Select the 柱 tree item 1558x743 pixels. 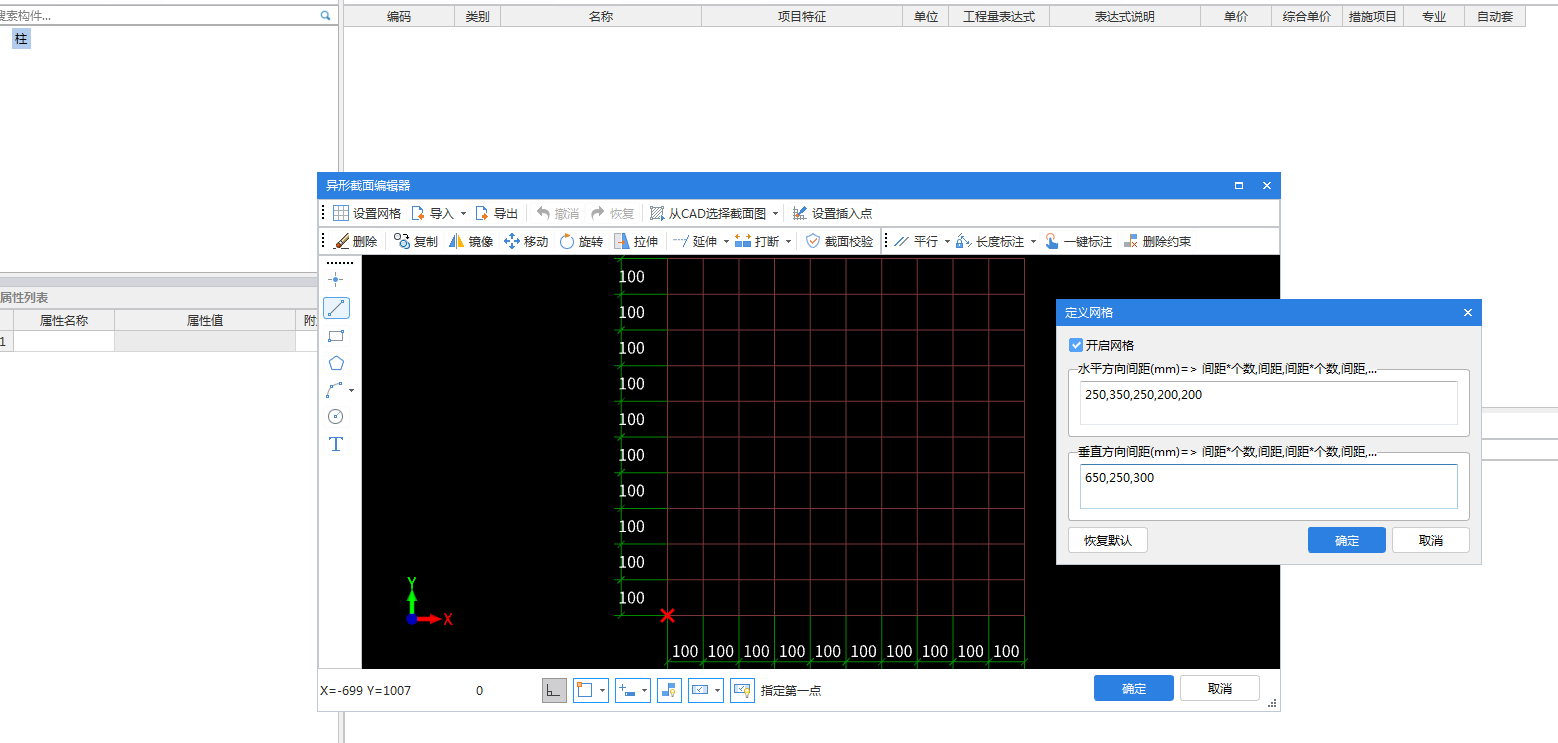point(21,39)
